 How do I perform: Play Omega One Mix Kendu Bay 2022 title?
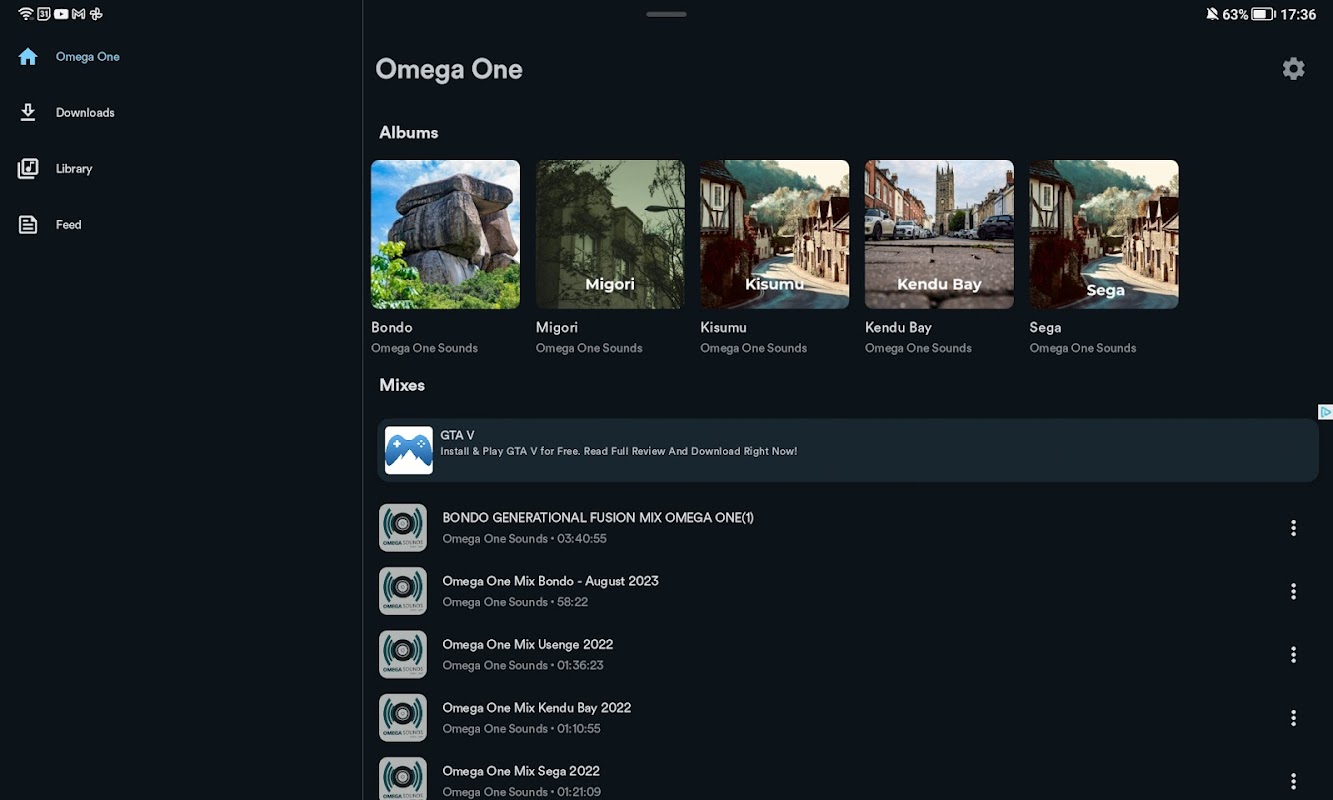[537, 708]
